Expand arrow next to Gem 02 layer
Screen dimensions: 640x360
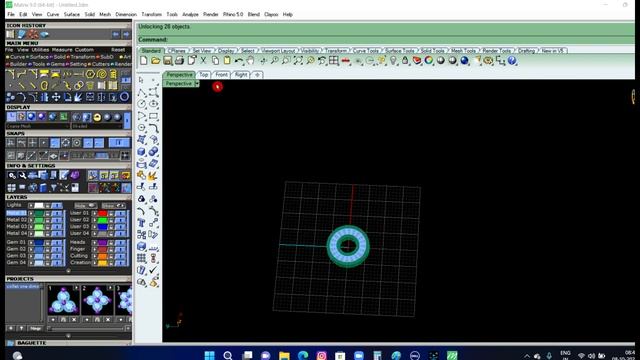click(31, 249)
